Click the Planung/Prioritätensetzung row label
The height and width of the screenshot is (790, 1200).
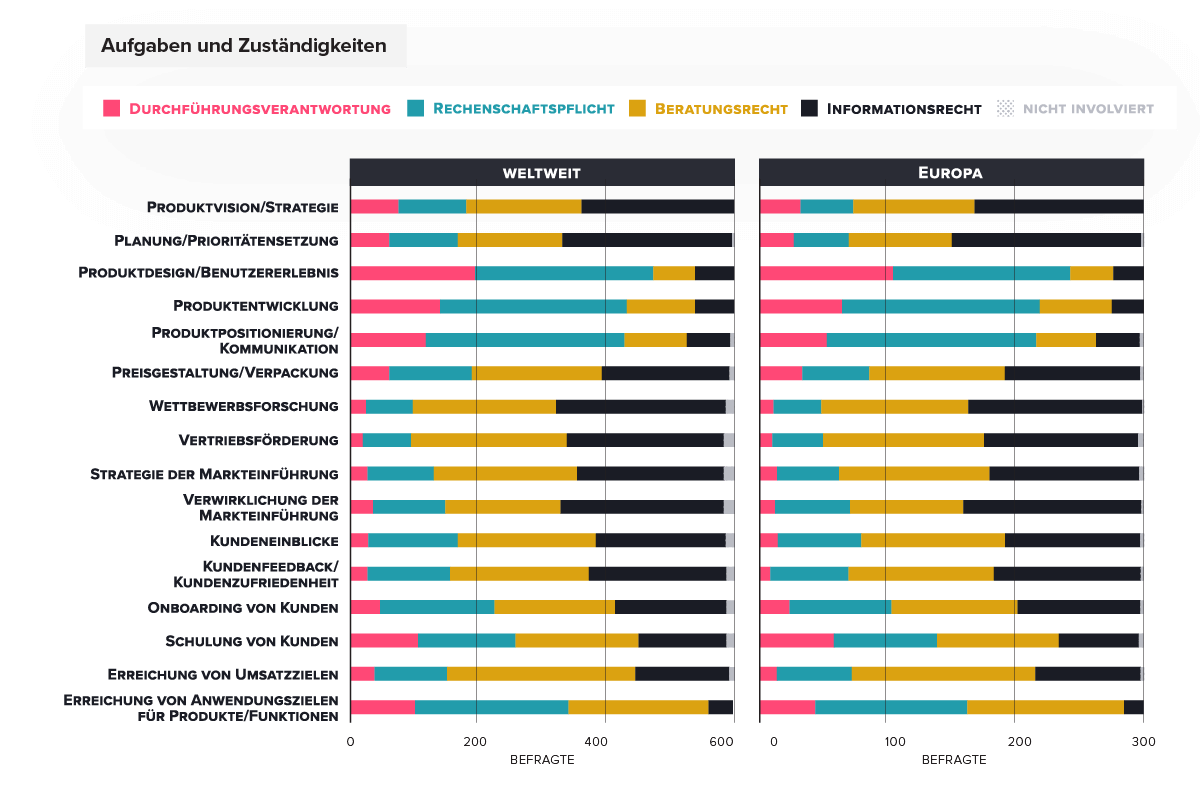click(x=226, y=240)
